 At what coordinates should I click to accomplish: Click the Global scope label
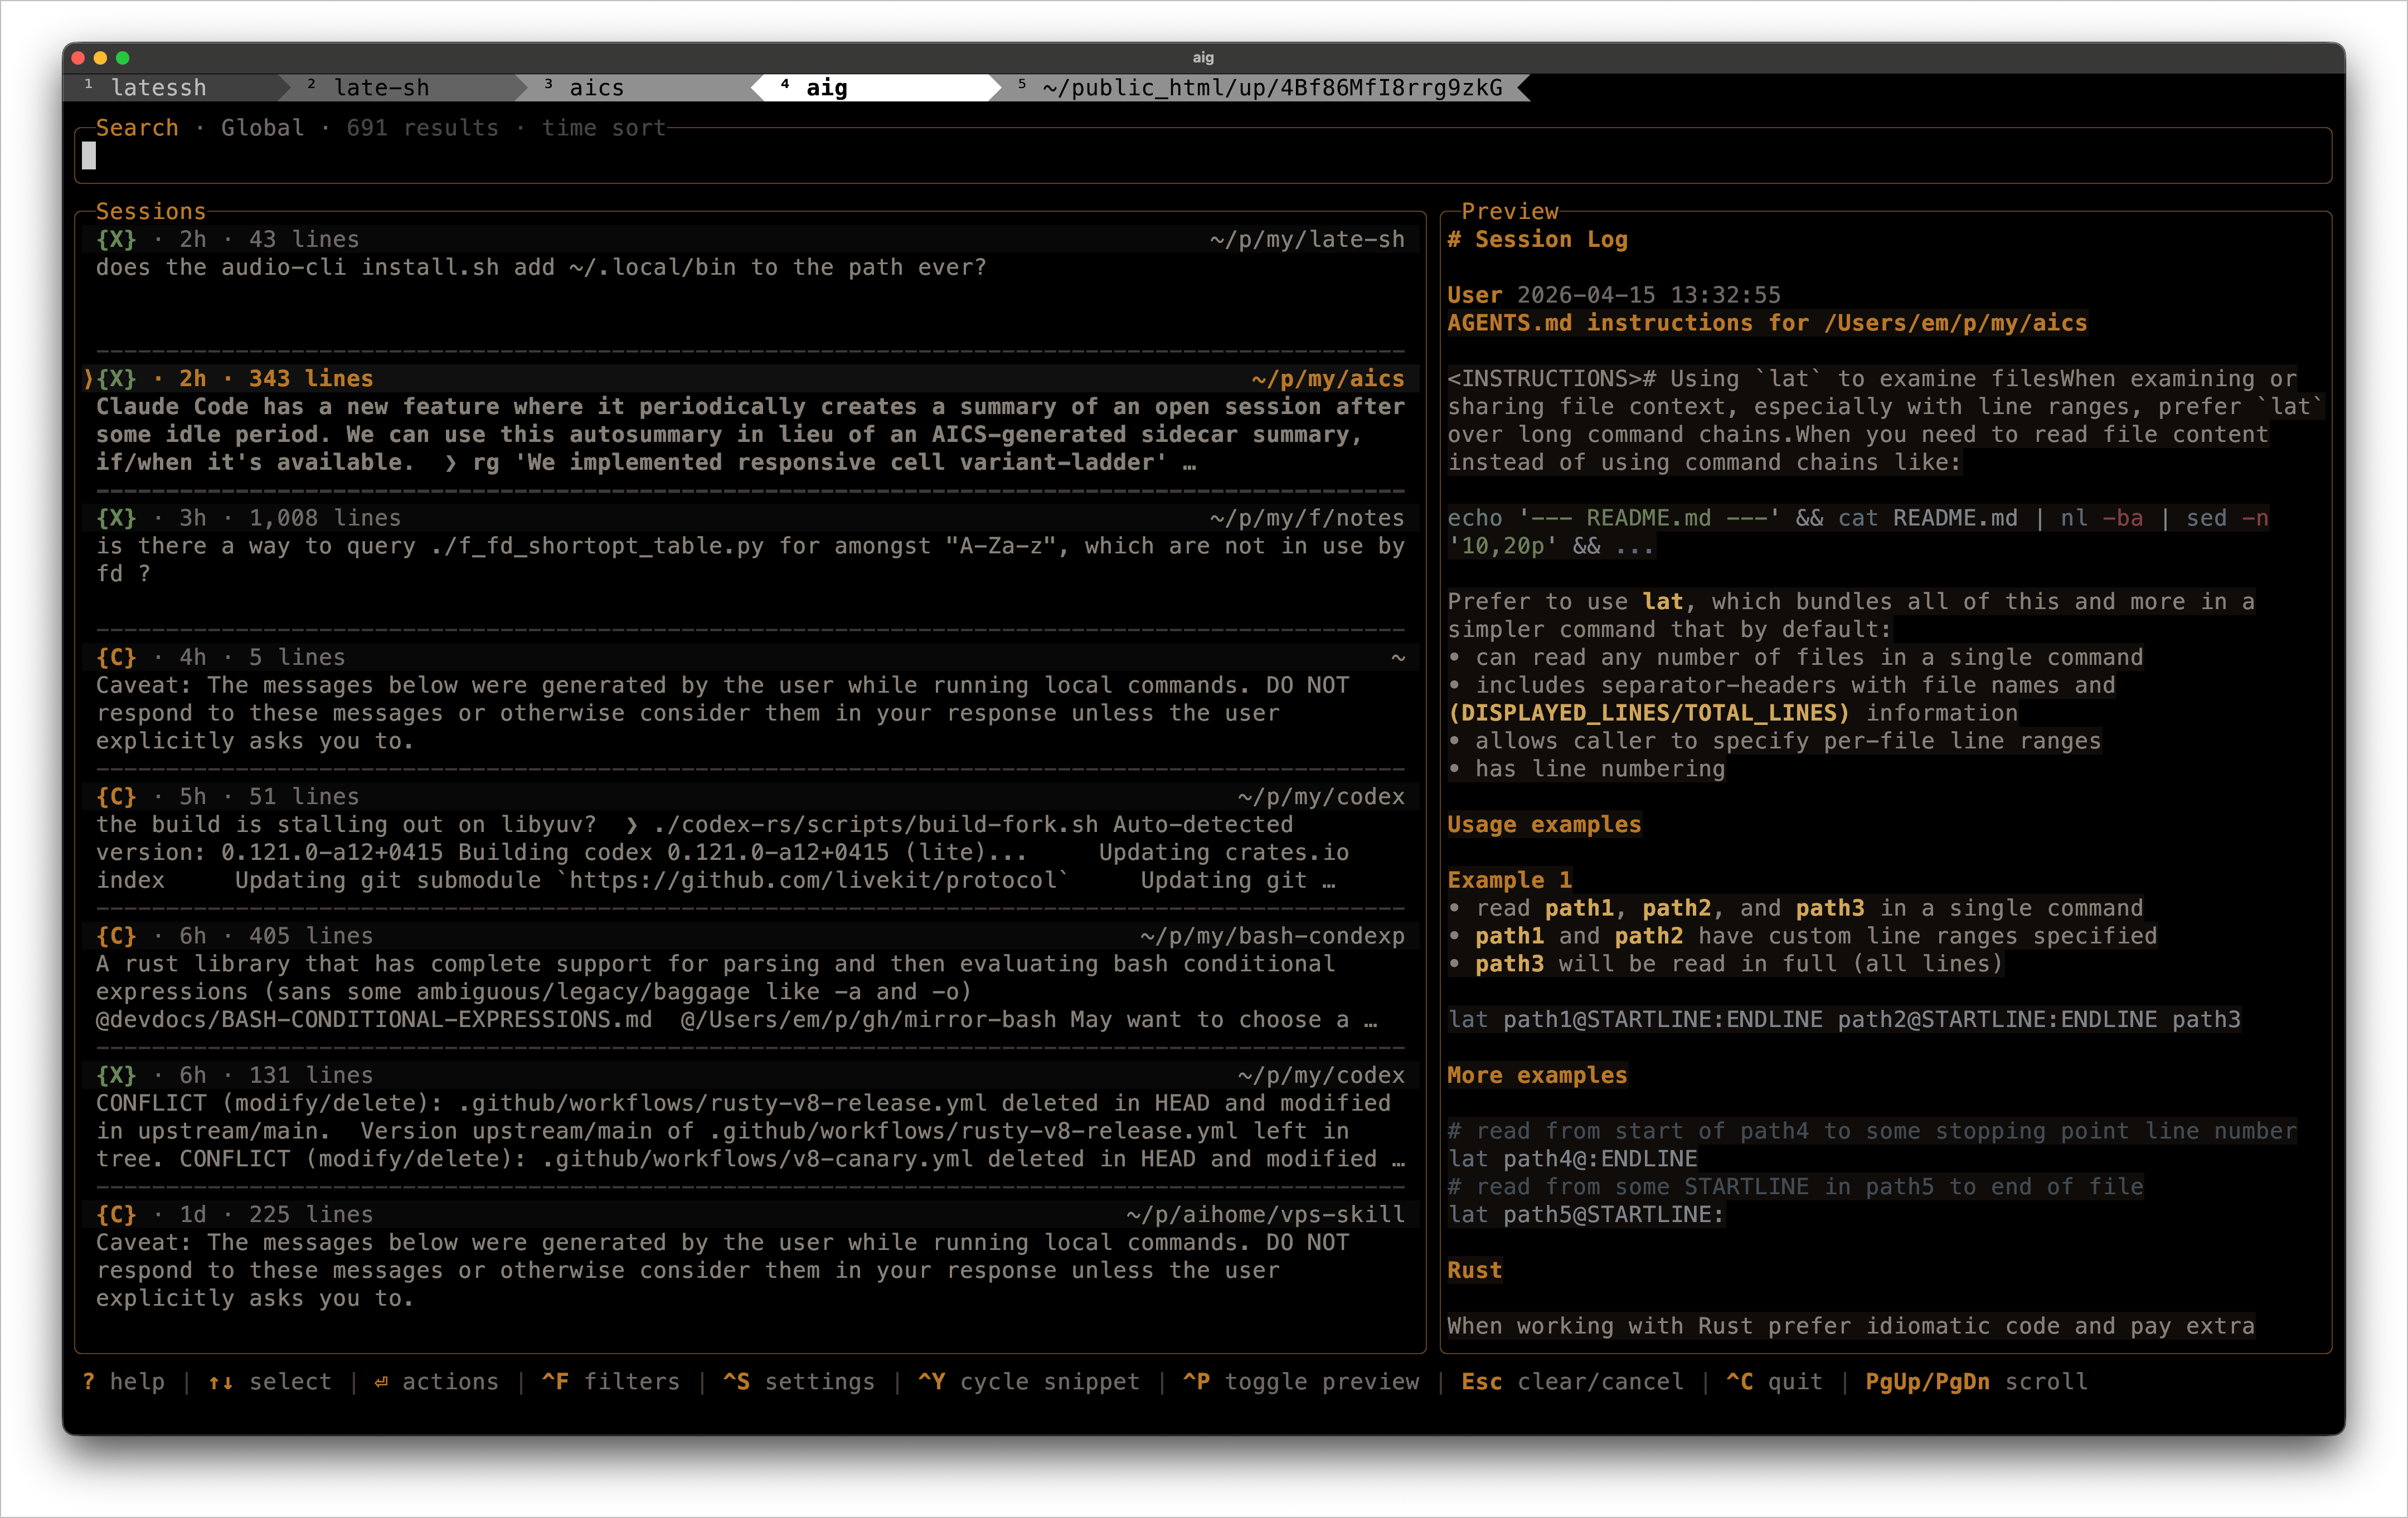[262, 128]
